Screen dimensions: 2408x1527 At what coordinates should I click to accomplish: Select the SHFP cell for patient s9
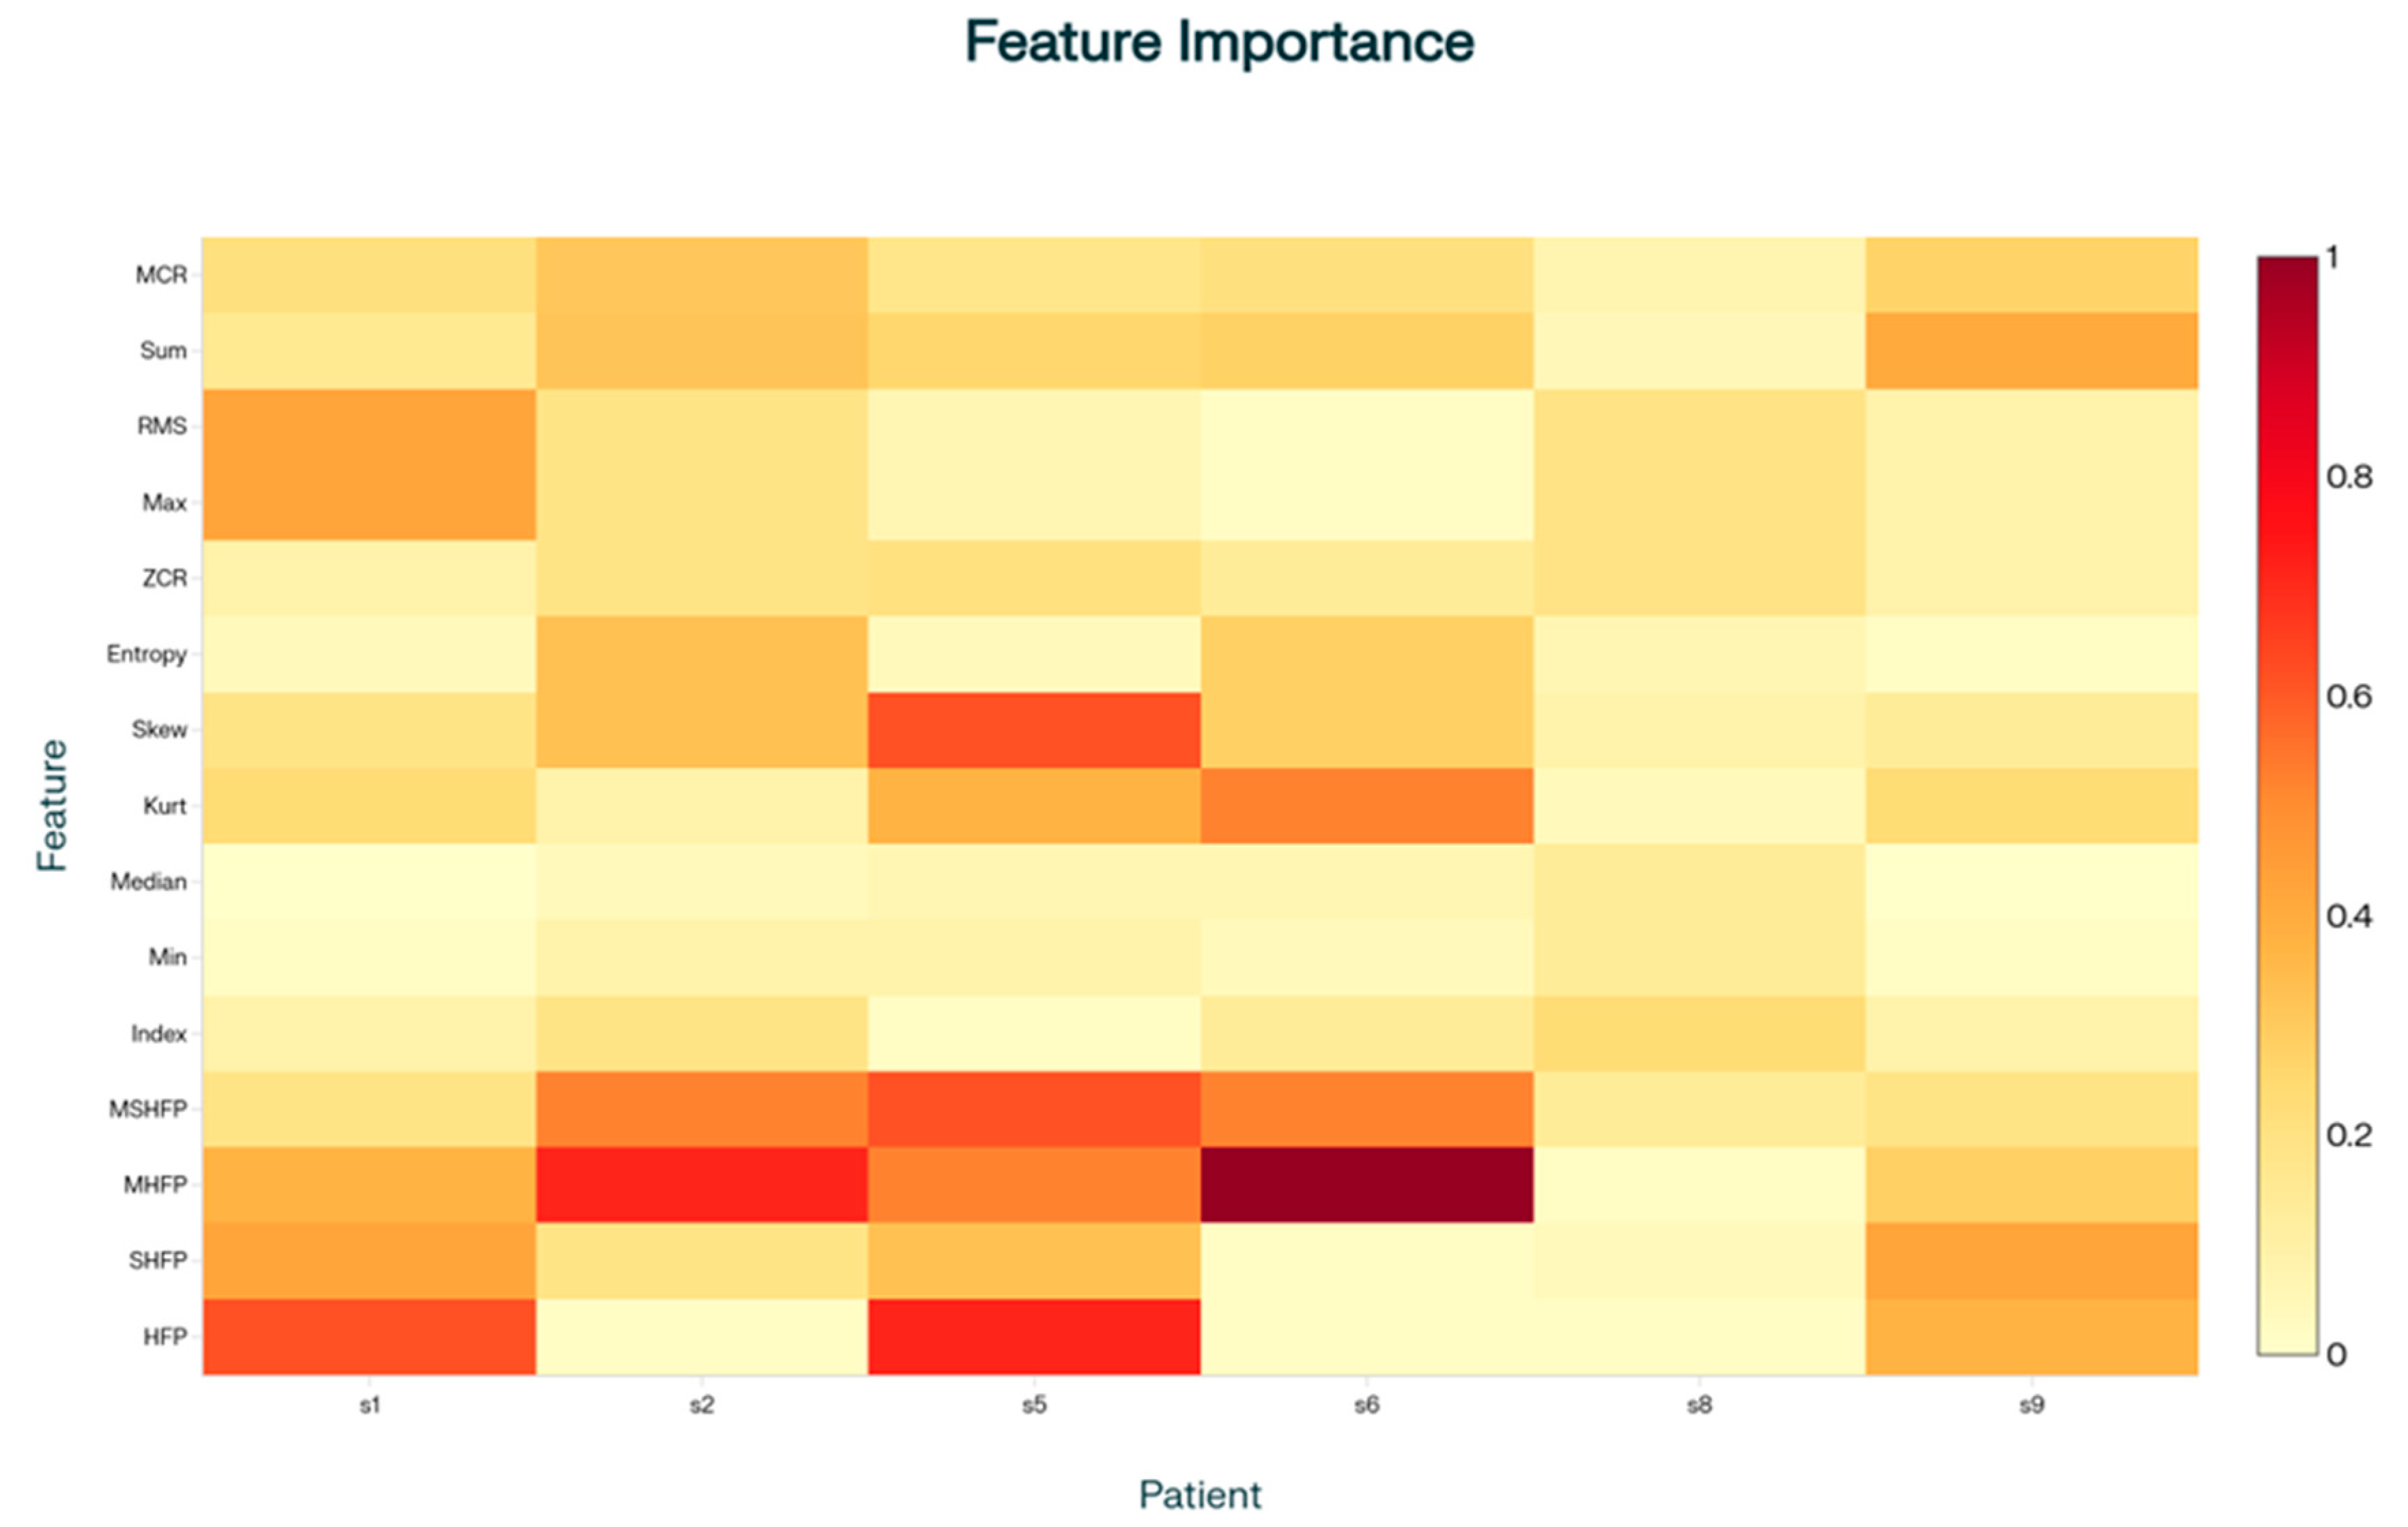[2031, 1260]
